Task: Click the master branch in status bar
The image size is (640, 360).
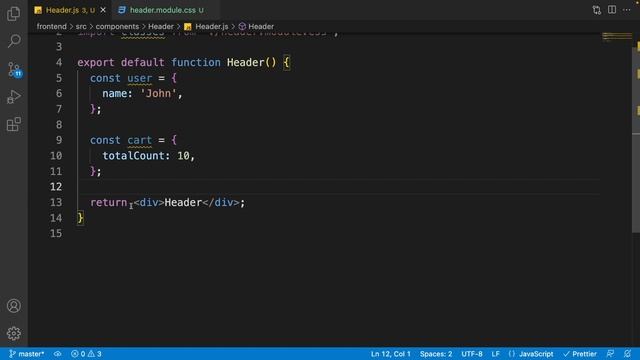Action: pyautogui.click(x=27, y=354)
